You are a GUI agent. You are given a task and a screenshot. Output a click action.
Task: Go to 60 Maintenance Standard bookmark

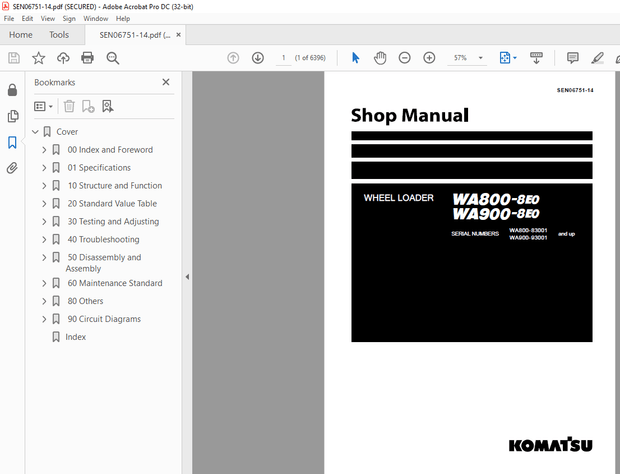coord(115,283)
